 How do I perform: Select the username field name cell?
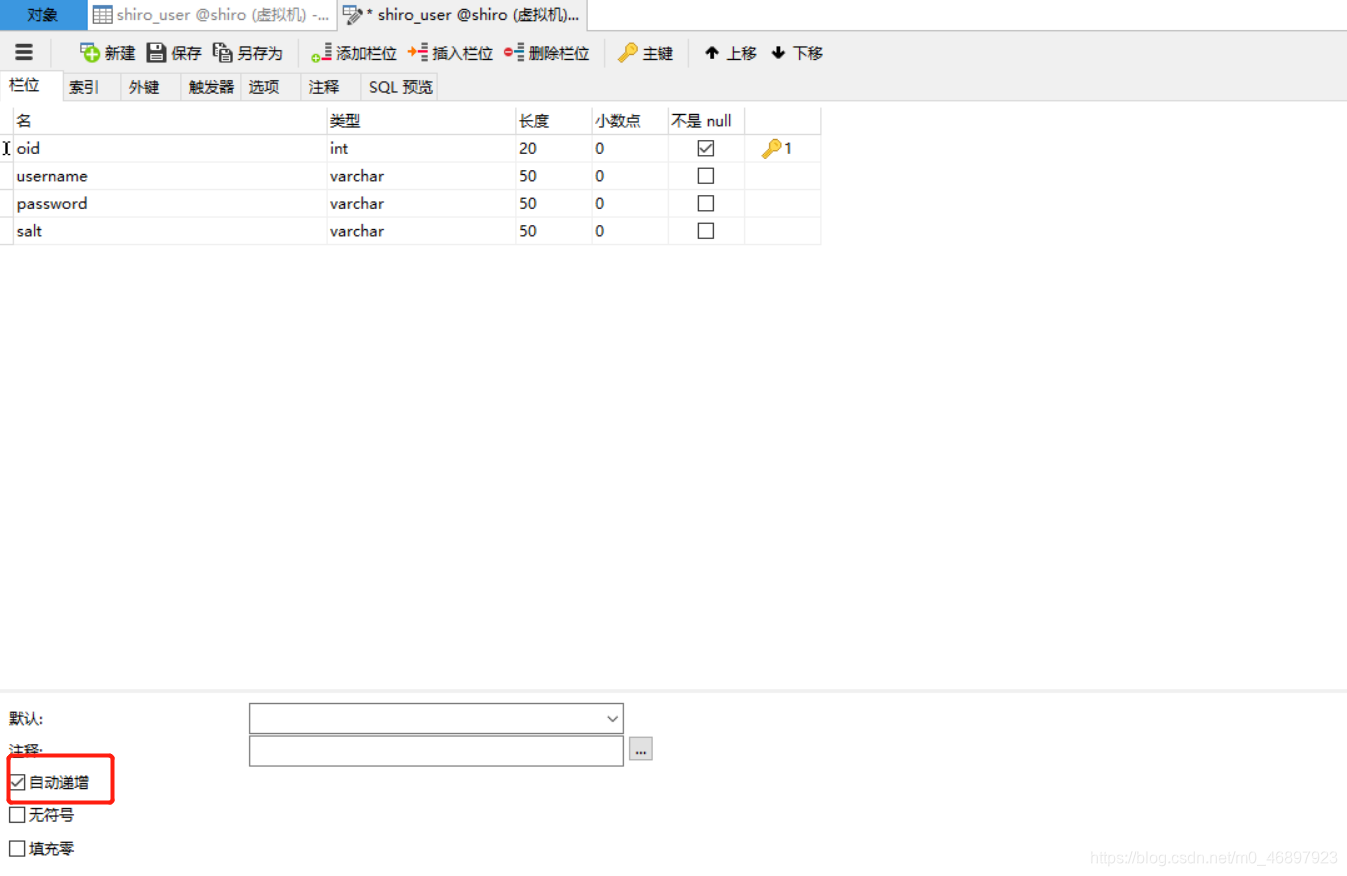click(170, 176)
